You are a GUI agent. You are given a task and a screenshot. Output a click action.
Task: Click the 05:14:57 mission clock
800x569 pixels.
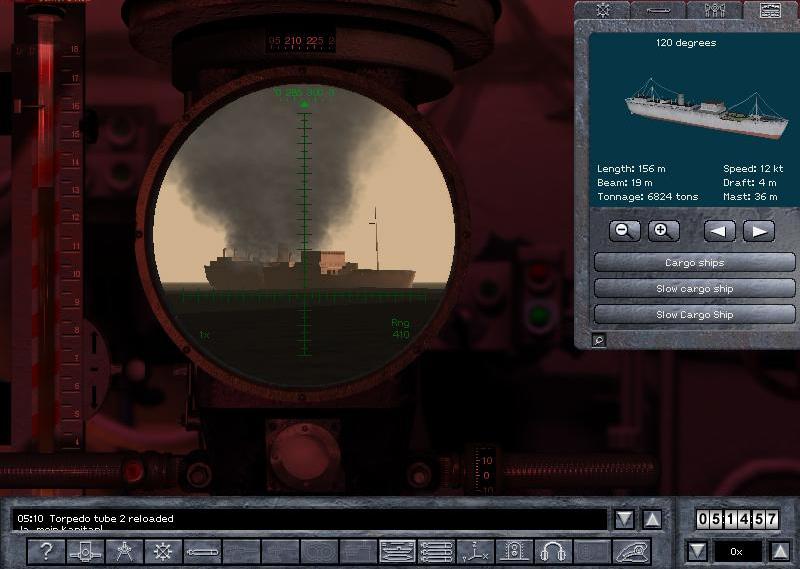coord(737,519)
